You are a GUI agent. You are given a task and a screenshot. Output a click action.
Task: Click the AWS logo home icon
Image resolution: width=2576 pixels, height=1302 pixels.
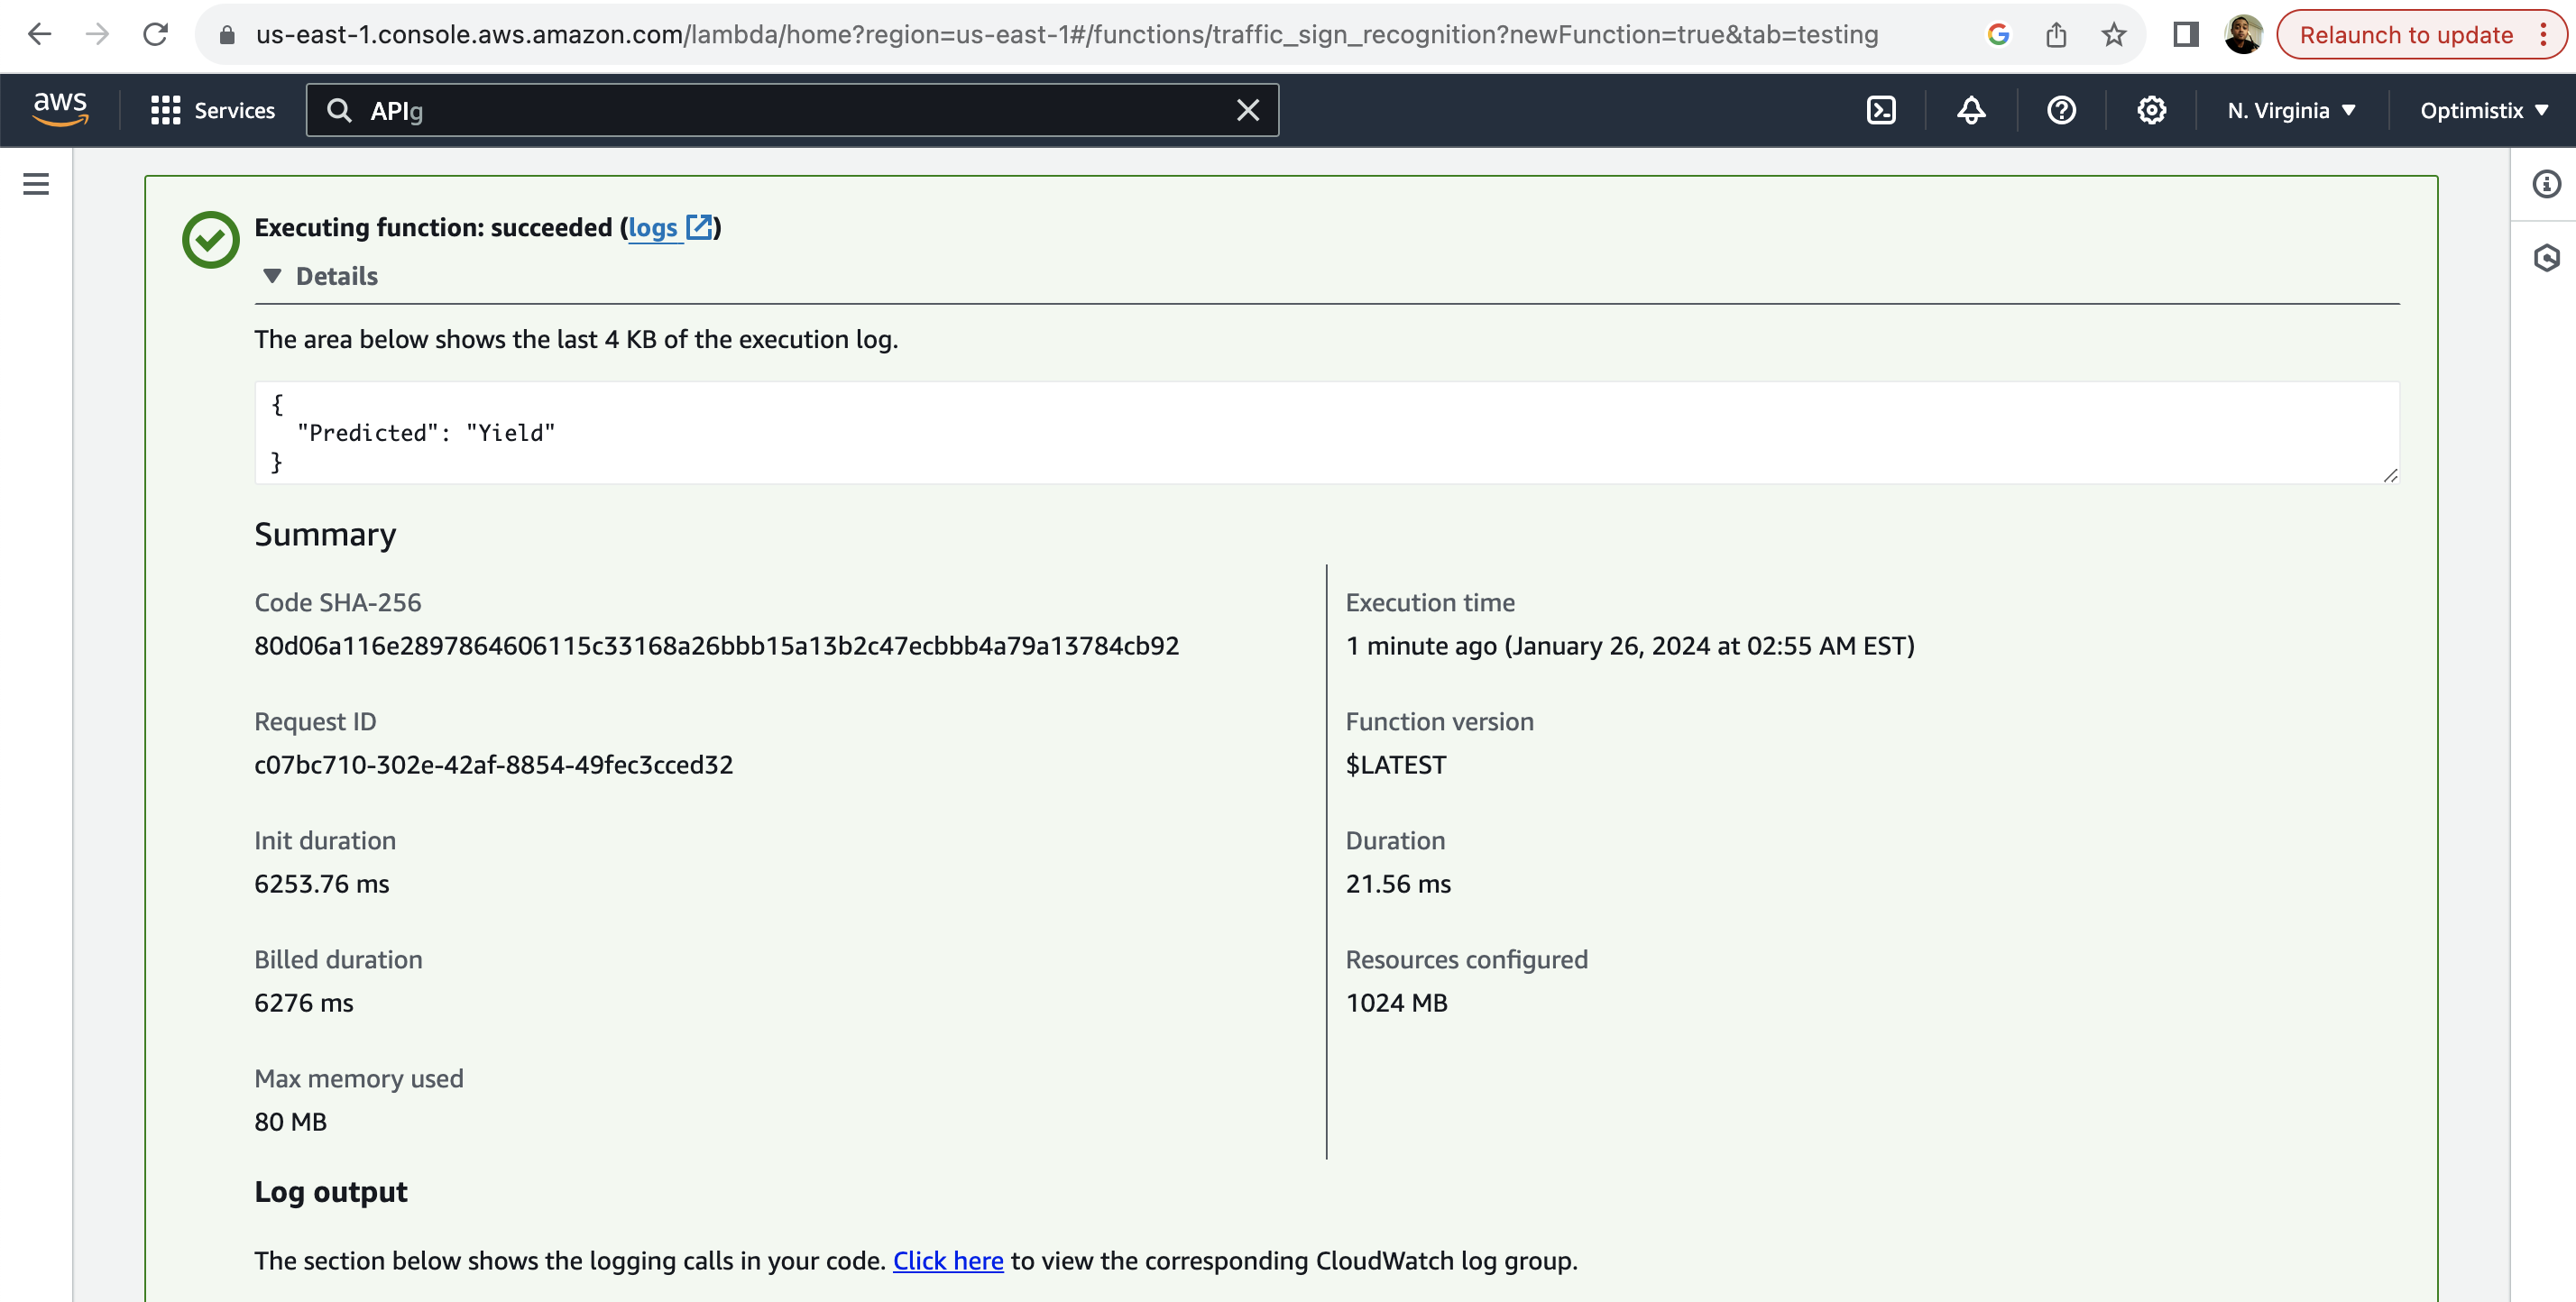[60, 109]
